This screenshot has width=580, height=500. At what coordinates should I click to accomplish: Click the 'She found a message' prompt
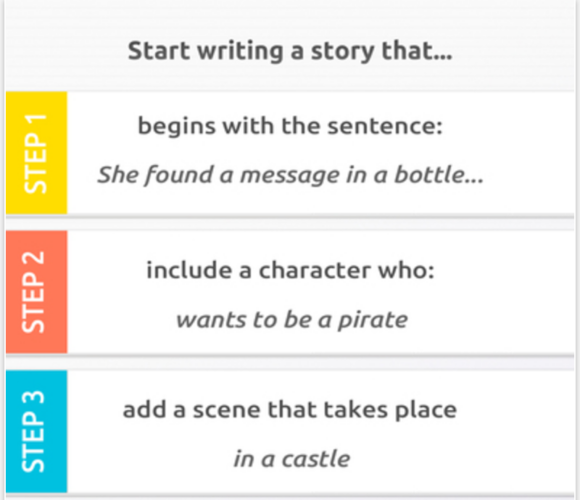[x=290, y=175]
